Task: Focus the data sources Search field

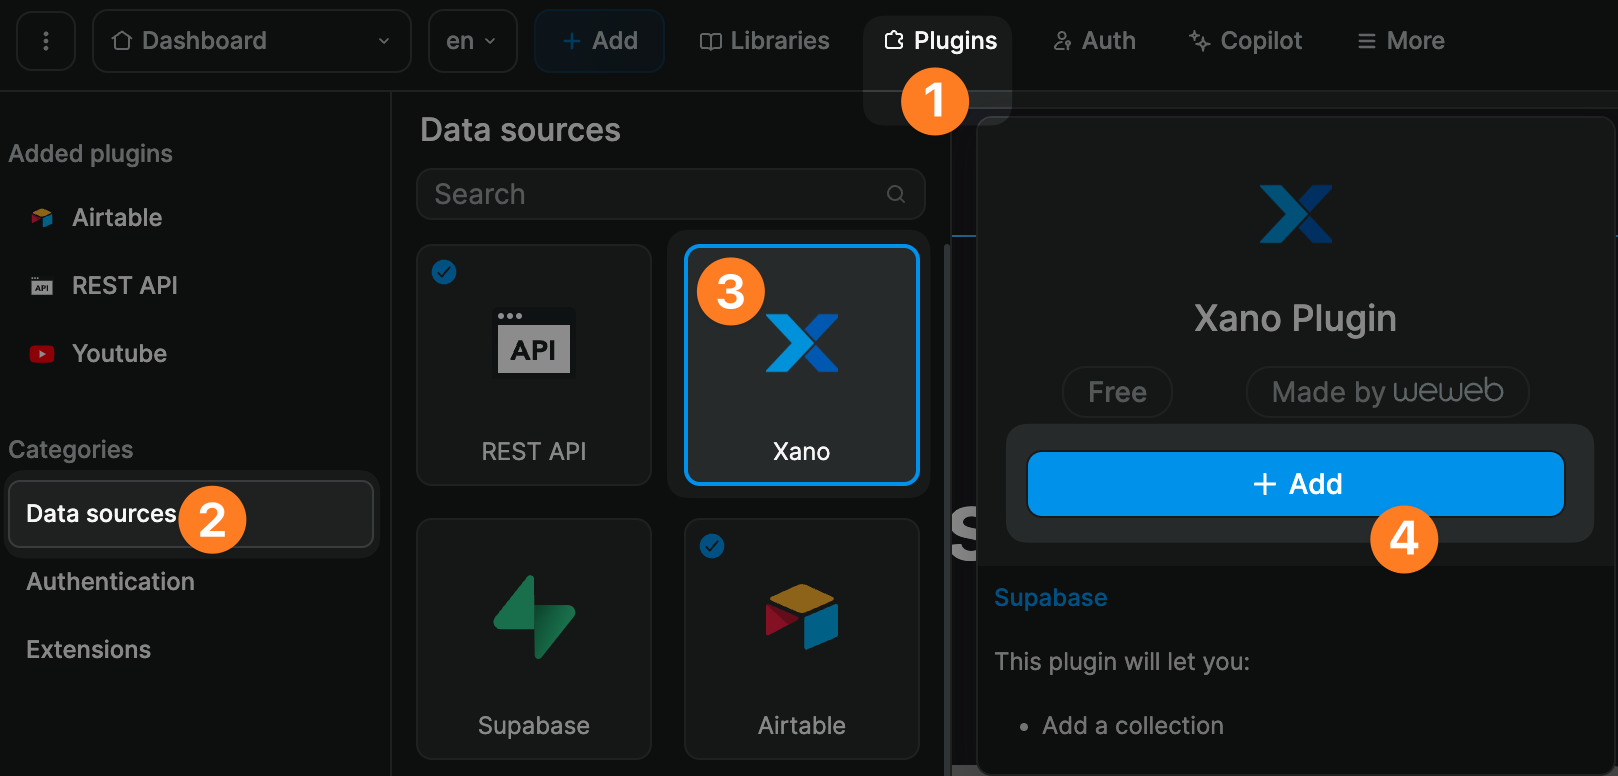Action: point(670,194)
